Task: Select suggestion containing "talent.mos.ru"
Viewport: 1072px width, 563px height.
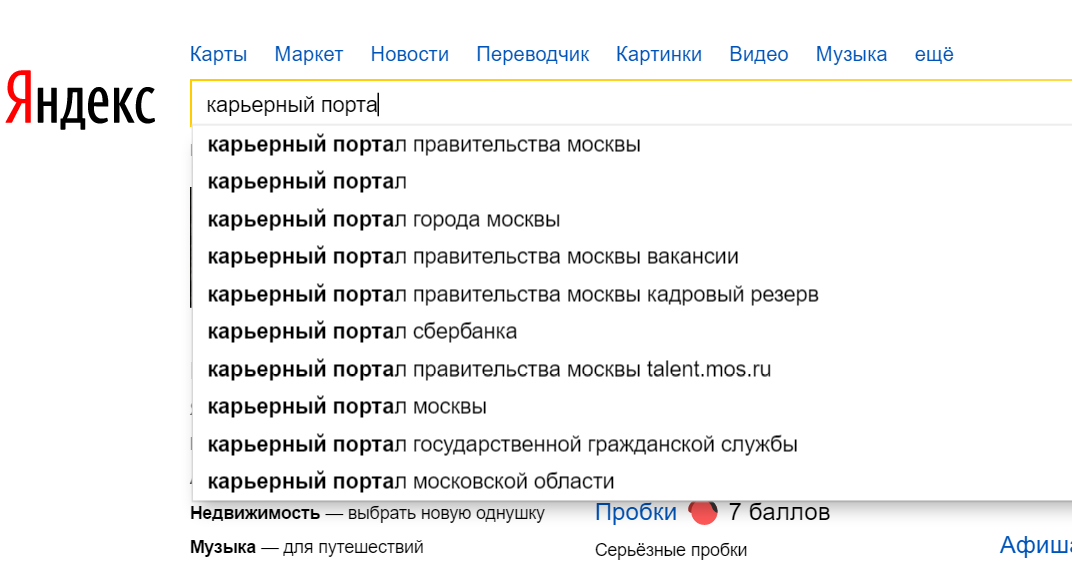Action: tap(489, 369)
